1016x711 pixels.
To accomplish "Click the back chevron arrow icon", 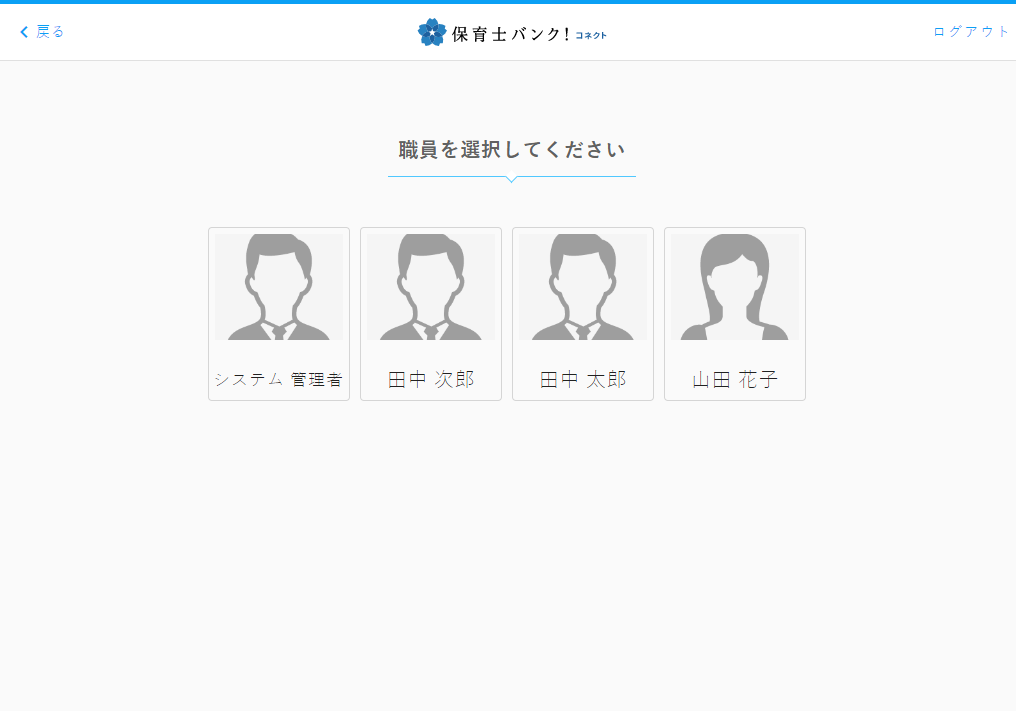I will click(x=24, y=32).
